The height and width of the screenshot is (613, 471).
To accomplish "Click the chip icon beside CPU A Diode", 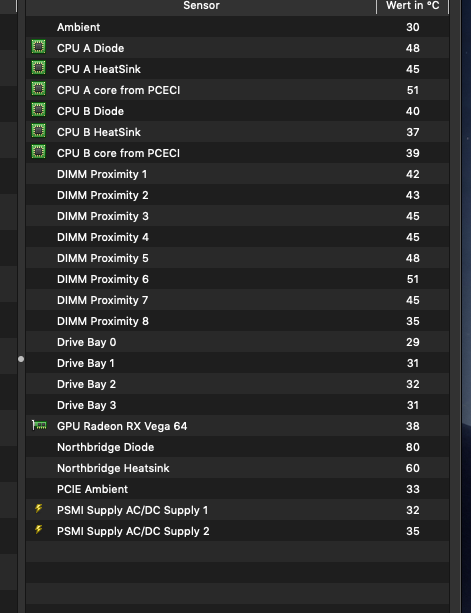I will tap(38, 47).
